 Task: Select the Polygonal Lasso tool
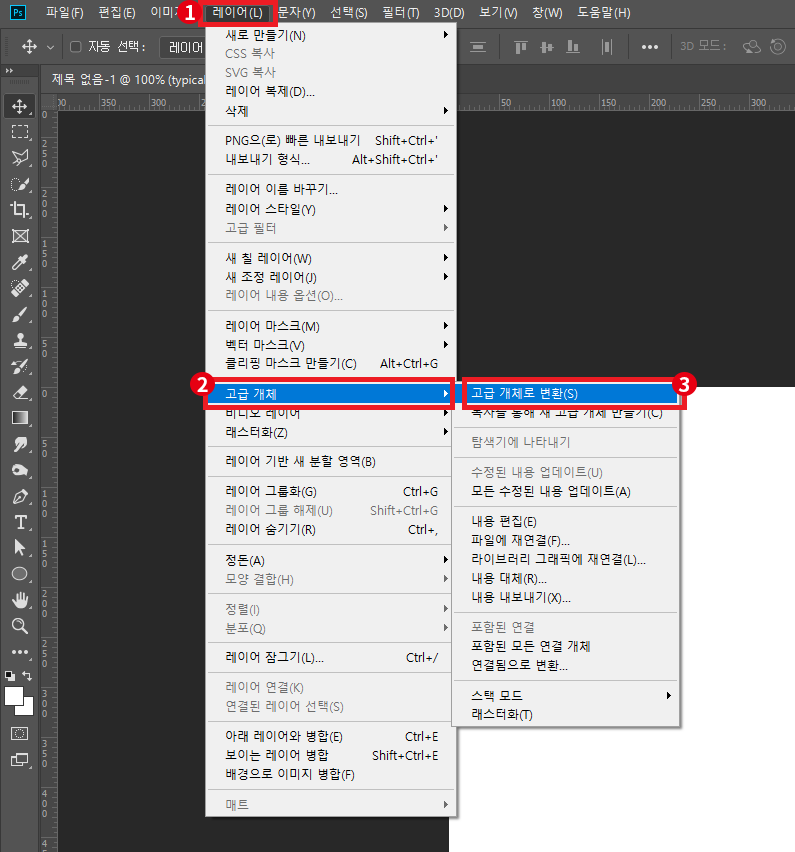pos(20,158)
